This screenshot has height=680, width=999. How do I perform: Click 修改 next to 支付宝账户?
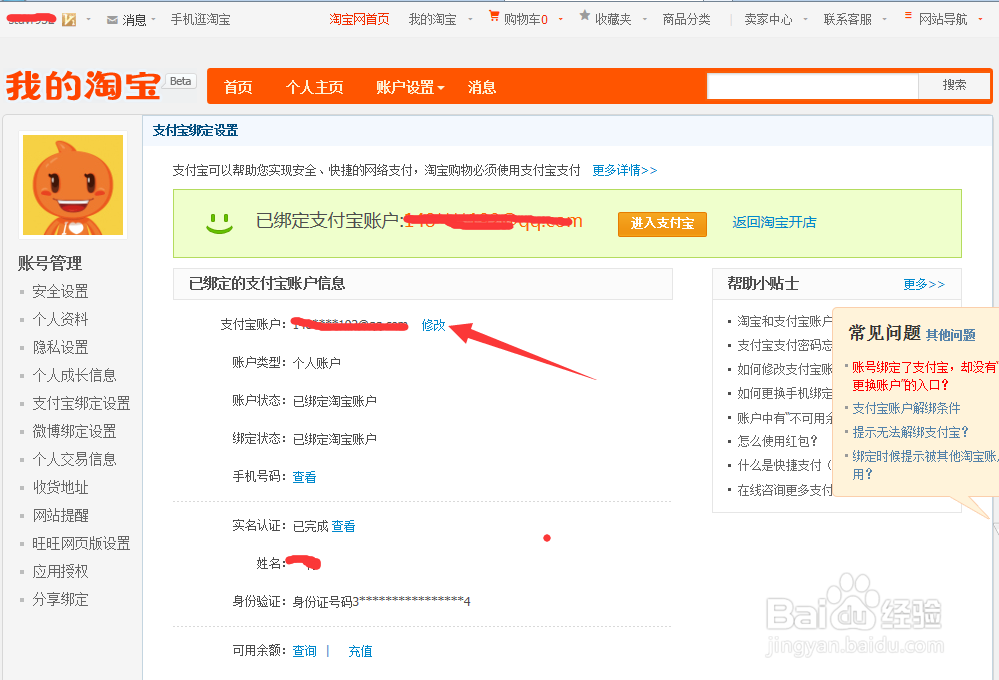[x=433, y=325]
